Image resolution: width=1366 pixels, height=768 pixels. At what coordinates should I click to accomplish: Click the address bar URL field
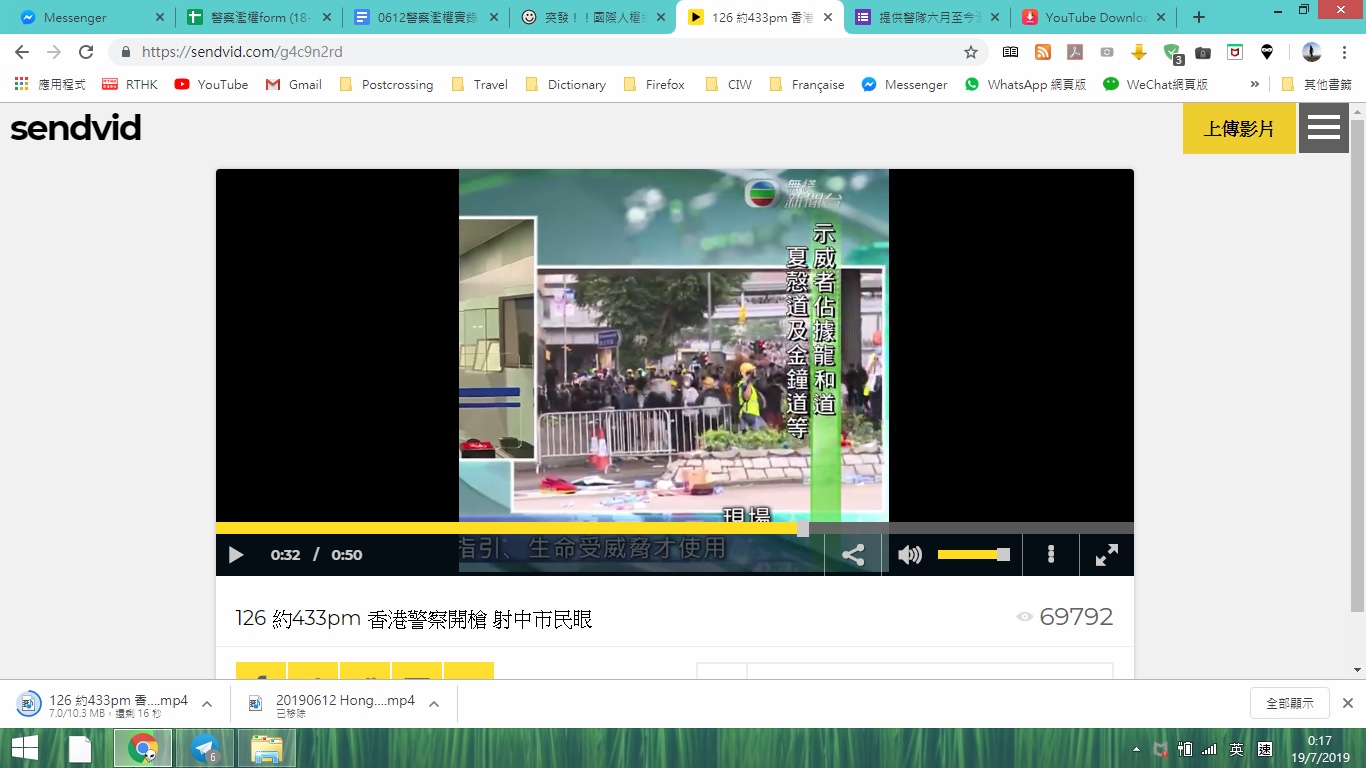click(x=540, y=52)
